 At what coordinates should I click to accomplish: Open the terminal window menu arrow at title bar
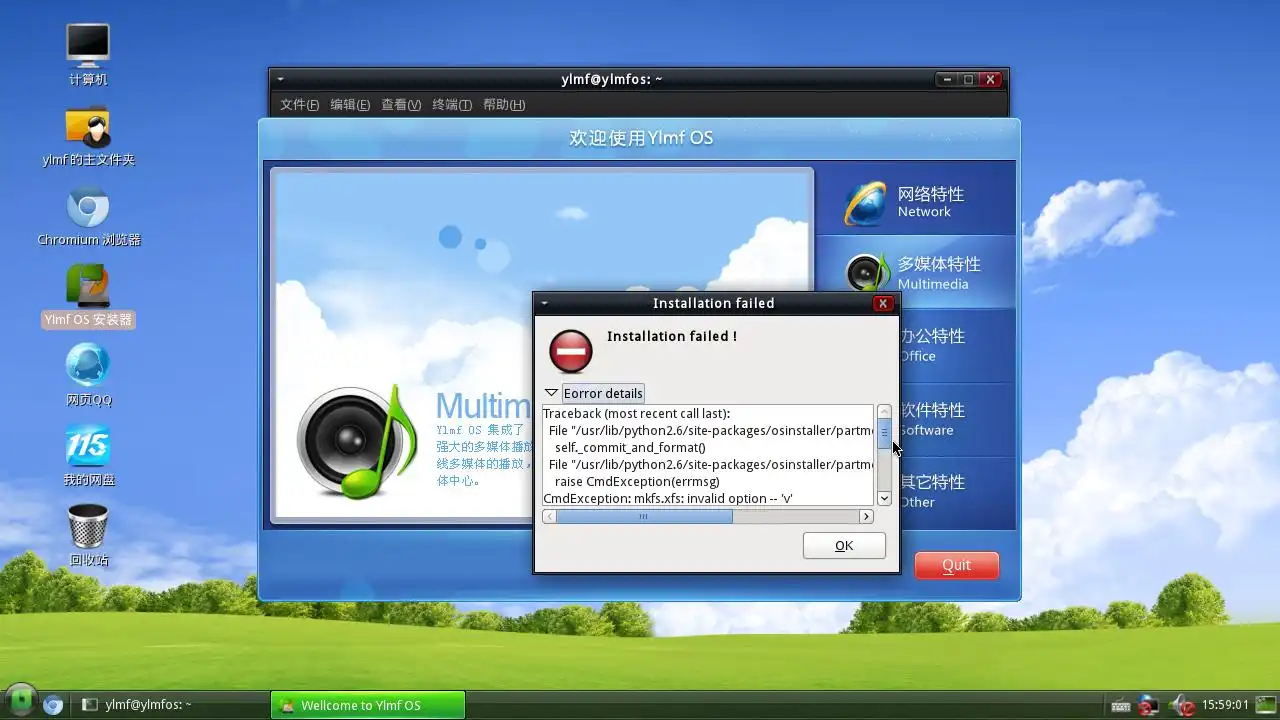pos(281,80)
